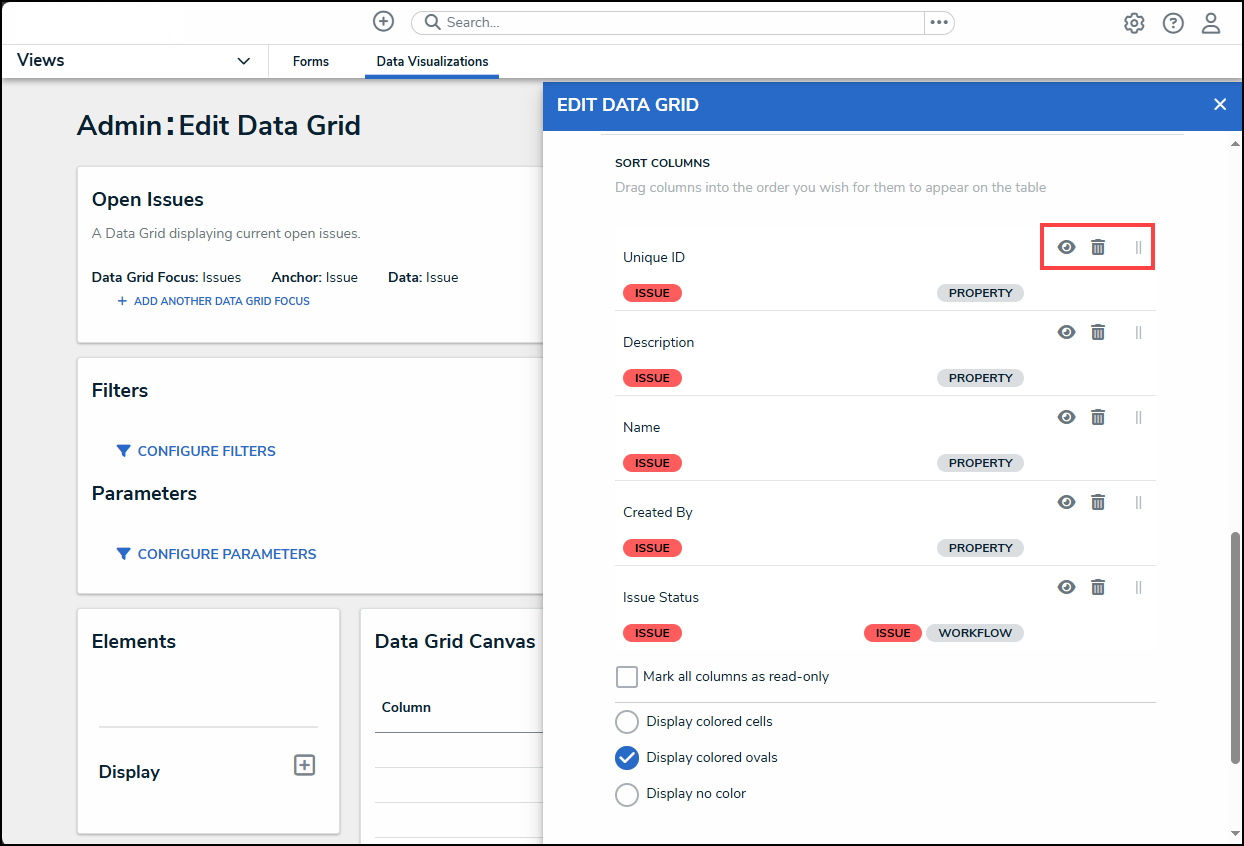Delete the Unique ID column
This screenshot has width=1244, height=846.
tap(1098, 247)
